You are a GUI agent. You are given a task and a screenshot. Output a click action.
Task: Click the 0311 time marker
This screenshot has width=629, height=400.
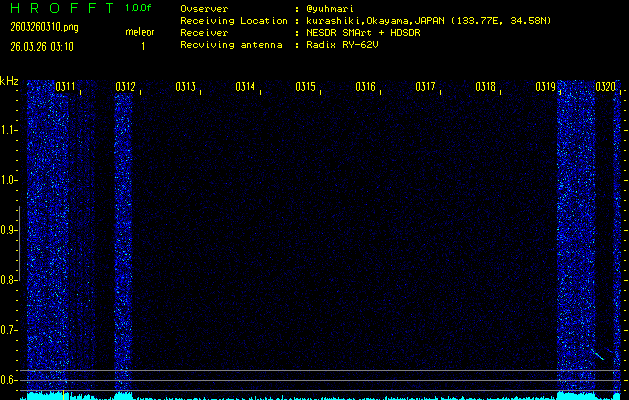(x=66, y=87)
